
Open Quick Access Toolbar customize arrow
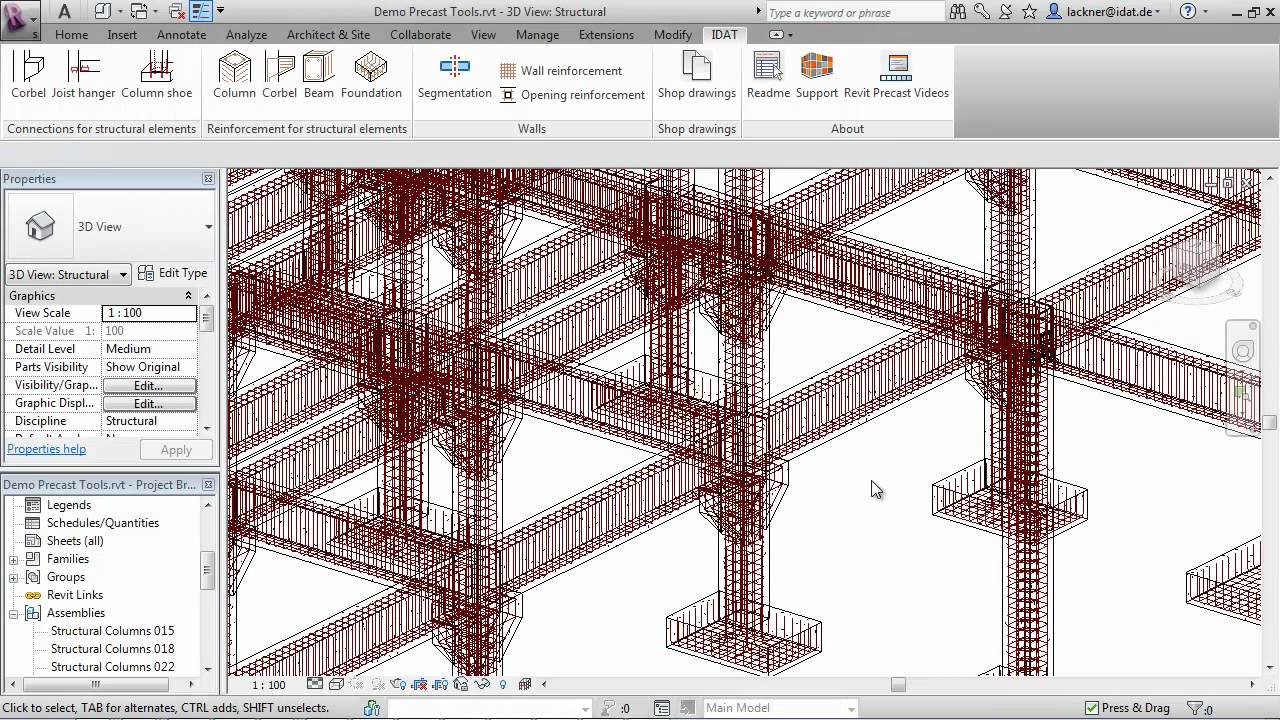pos(220,12)
